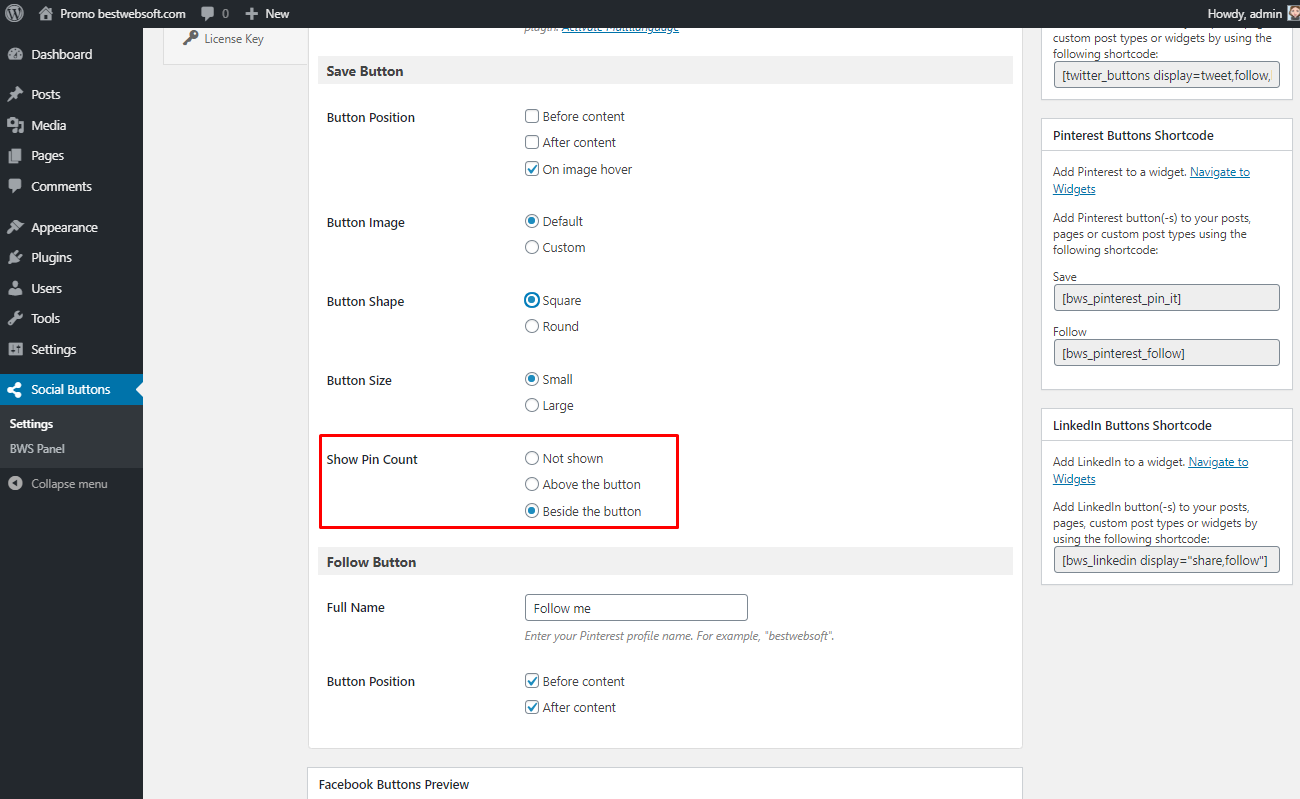The image size is (1300, 799).
Task: Click Navigate to Widgets link under Pinterest
Action: pyautogui.click(x=1151, y=180)
